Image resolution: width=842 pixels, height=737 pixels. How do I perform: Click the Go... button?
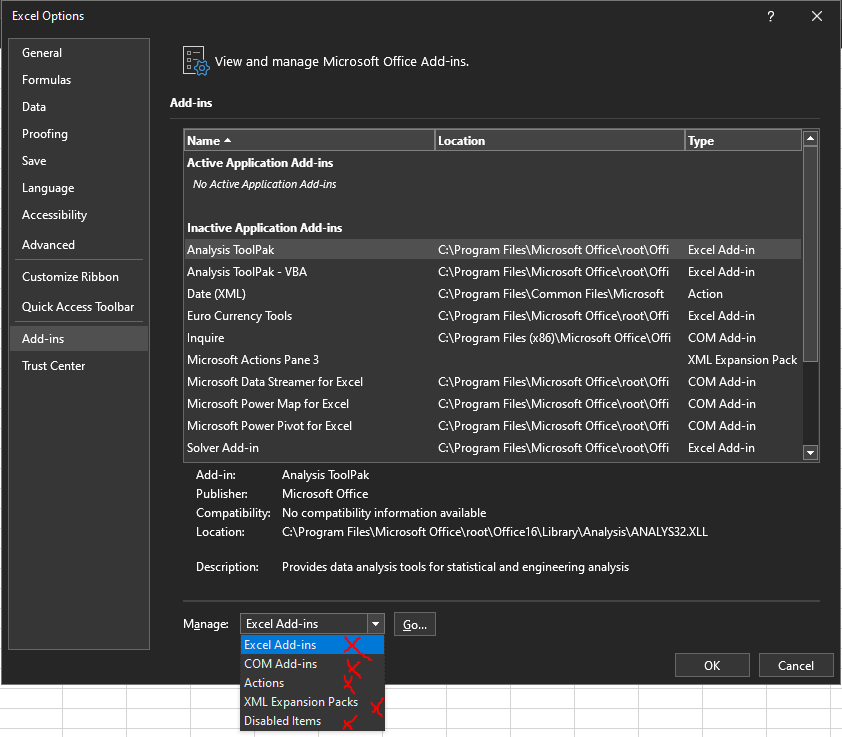pos(415,624)
